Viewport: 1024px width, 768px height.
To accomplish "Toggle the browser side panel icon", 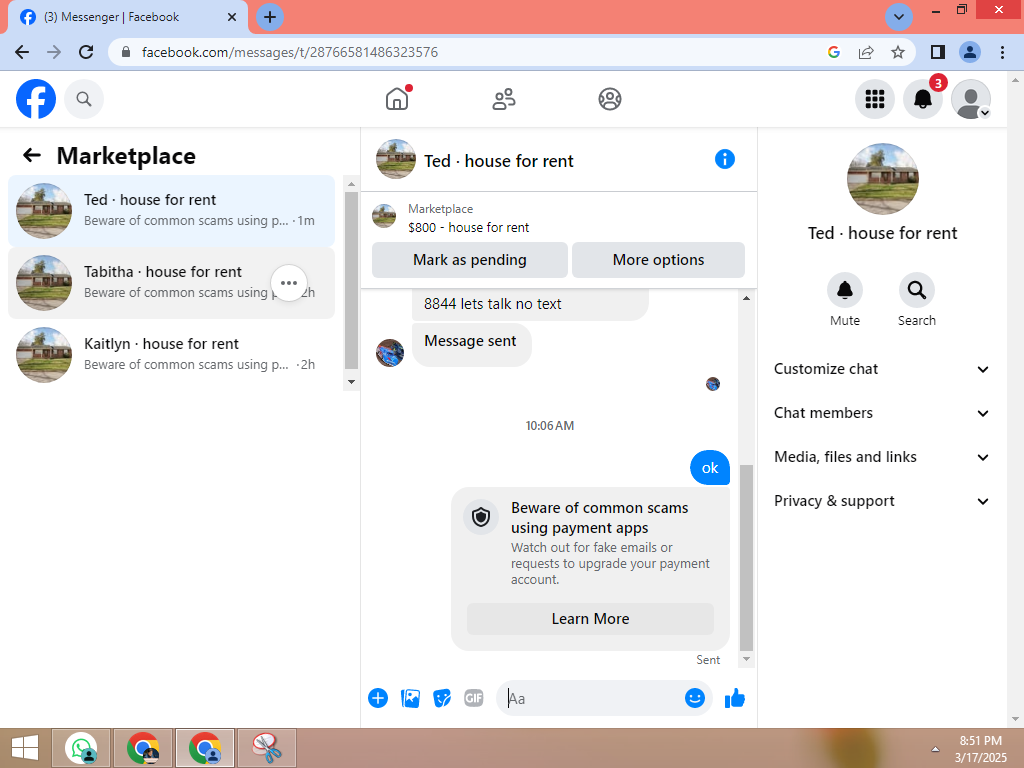I will (x=938, y=52).
